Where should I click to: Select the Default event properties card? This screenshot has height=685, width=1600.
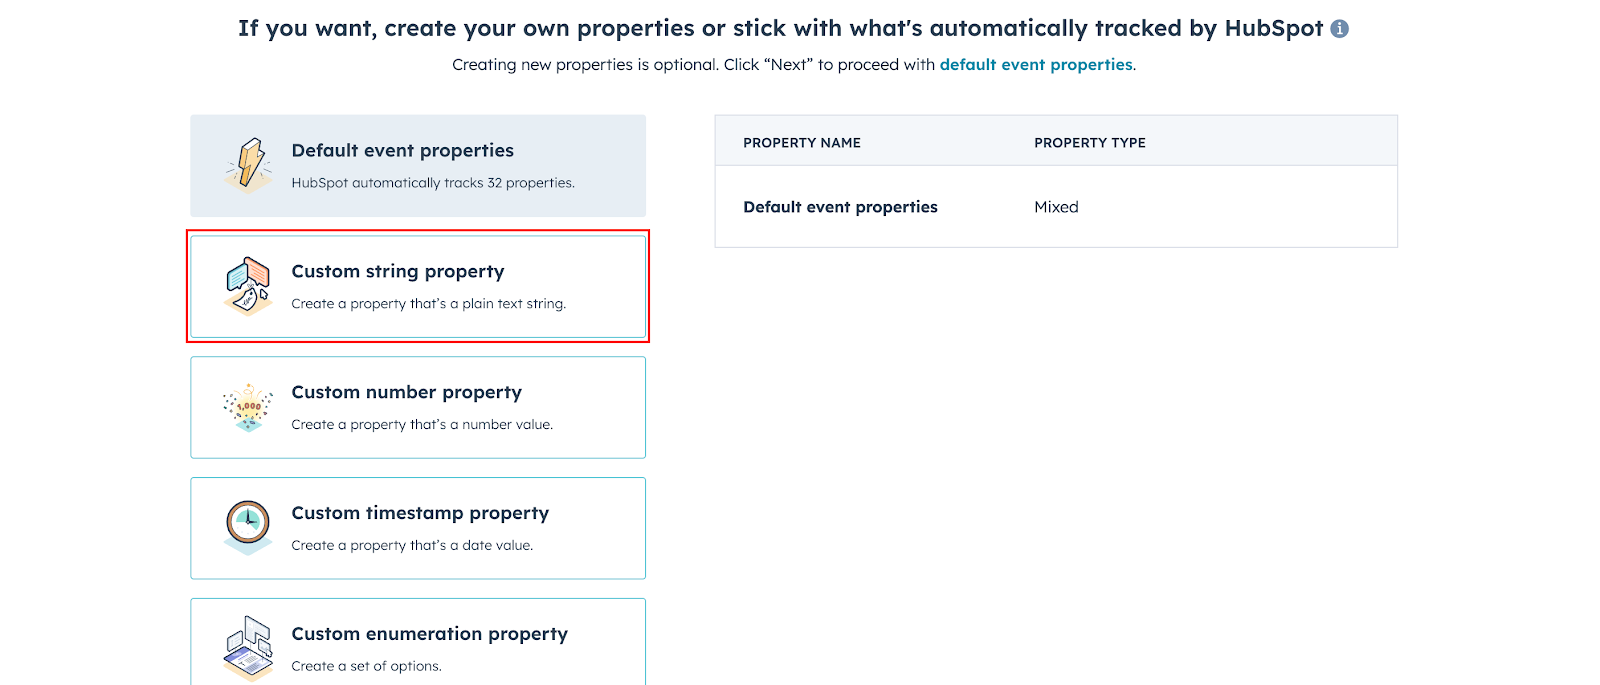pos(418,165)
